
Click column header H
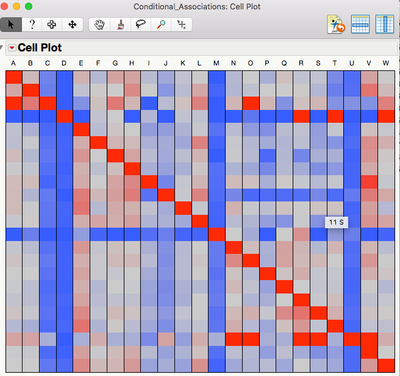coord(132,63)
